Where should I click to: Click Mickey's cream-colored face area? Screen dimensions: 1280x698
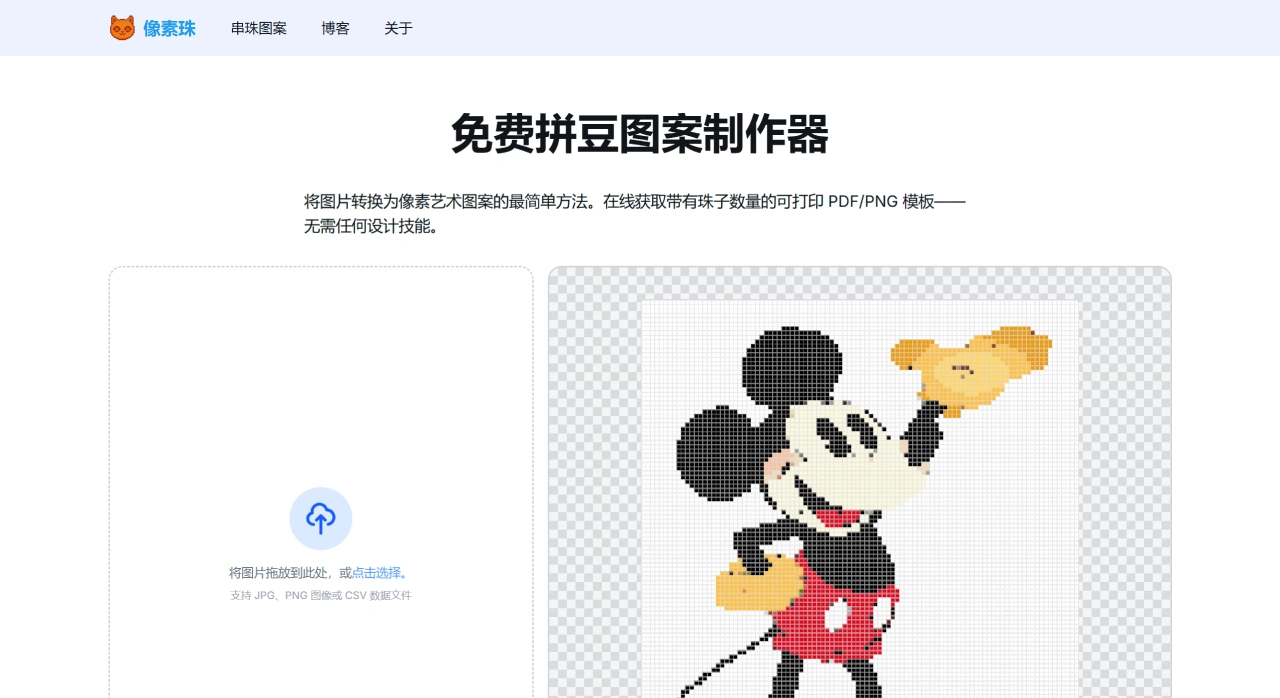click(860, 470)
